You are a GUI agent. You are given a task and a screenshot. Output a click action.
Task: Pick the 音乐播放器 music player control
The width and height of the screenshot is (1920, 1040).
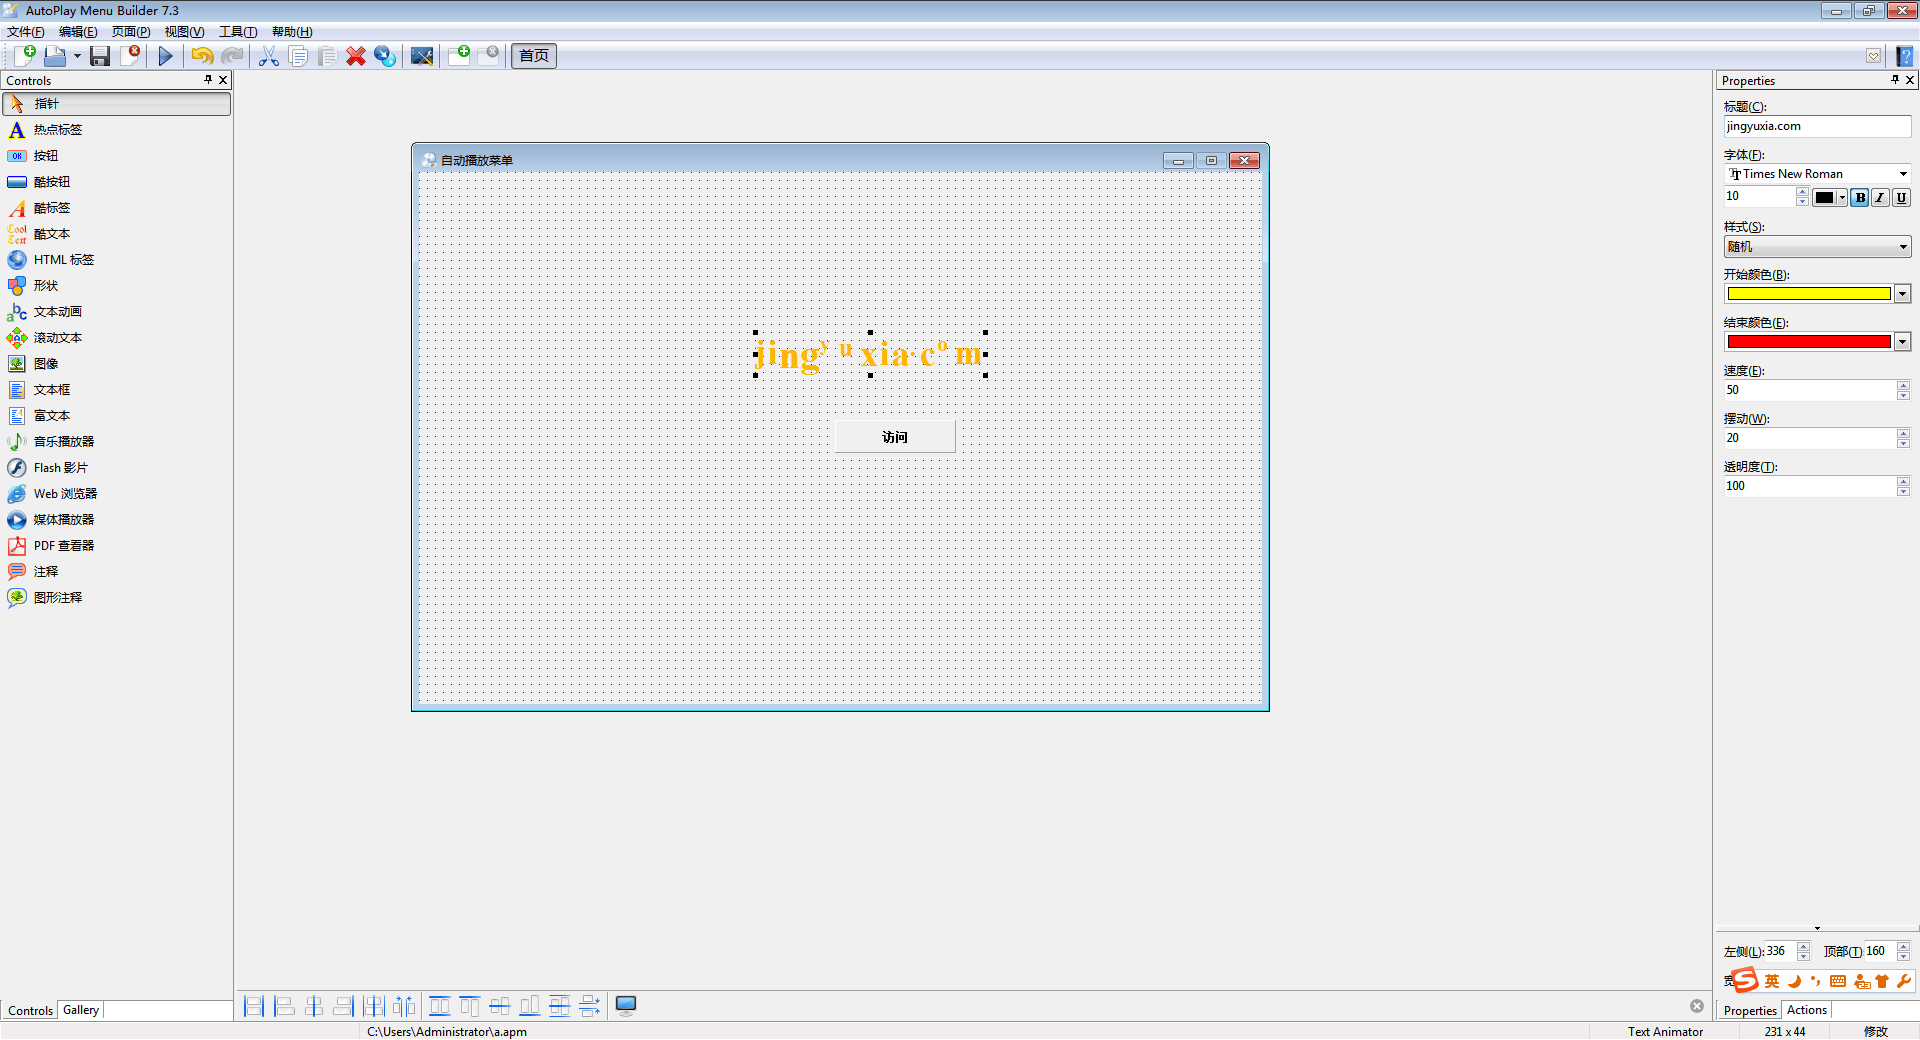[x=117, y=442]
